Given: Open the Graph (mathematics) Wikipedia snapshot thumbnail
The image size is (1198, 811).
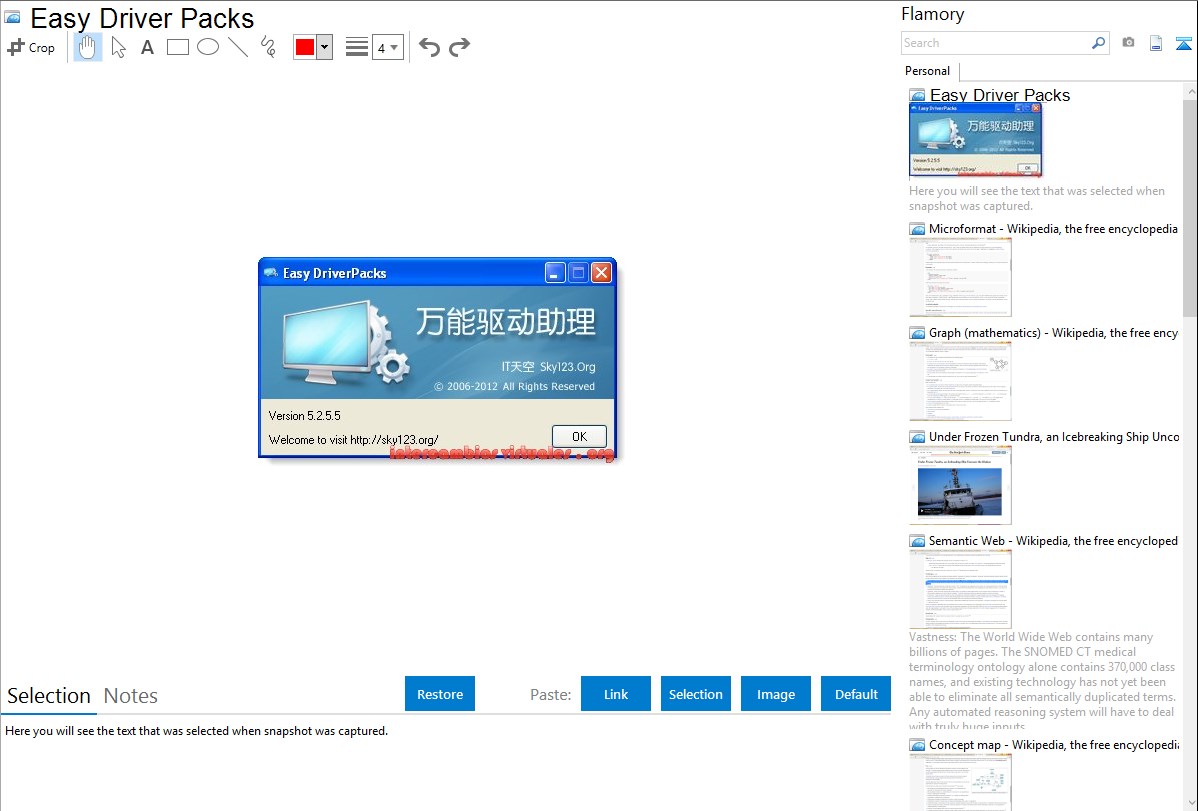Looking at the screenshot, I should pos(960,381).
